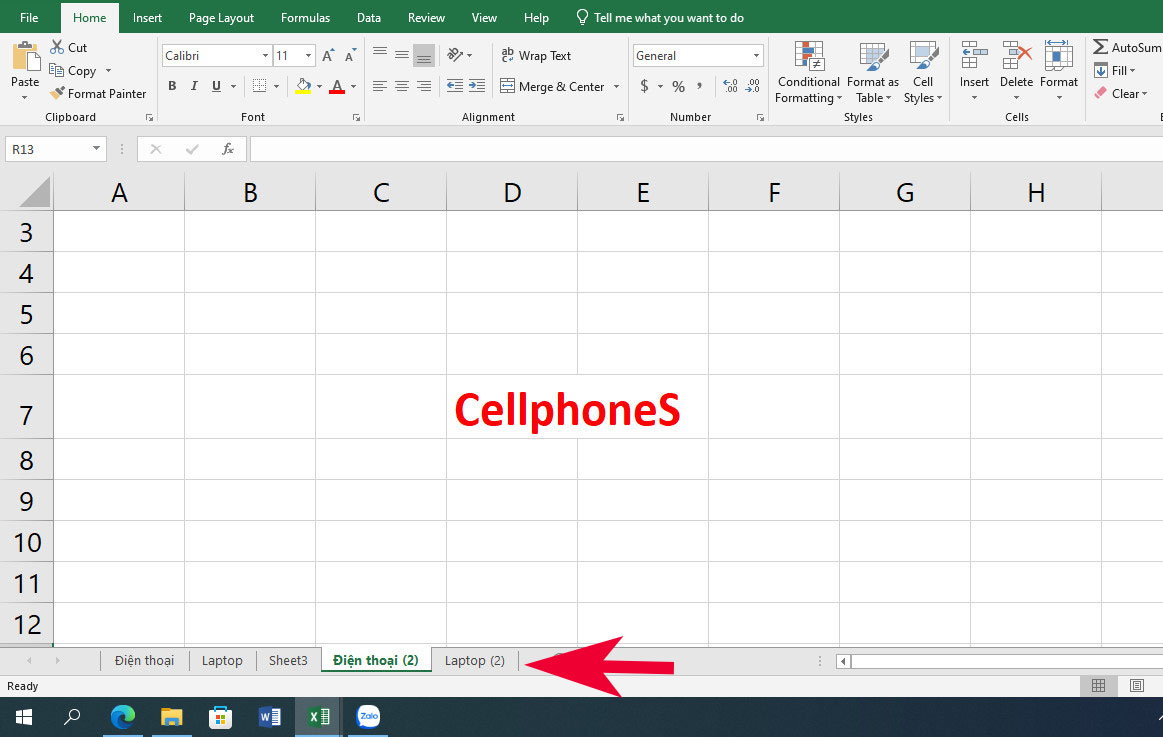Switch to the Laptop (2) sheet tab
This screenshot has width=1163, height=737.
(x=474, y=661)
